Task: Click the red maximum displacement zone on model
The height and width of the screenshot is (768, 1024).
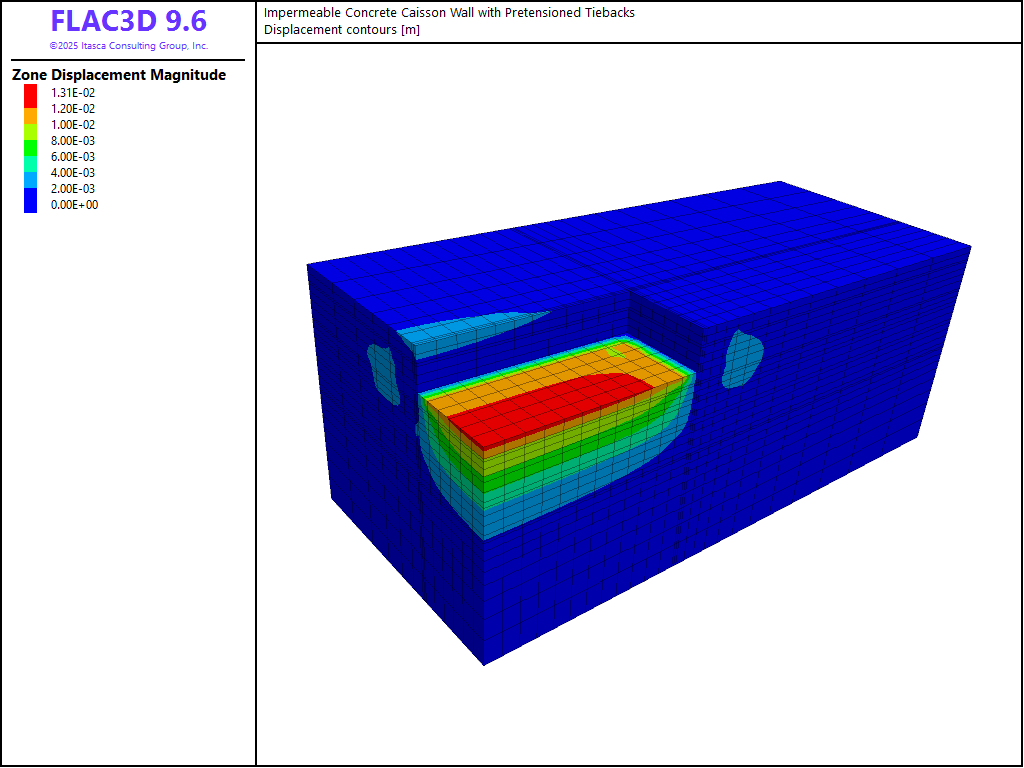Action: [540, 410]
